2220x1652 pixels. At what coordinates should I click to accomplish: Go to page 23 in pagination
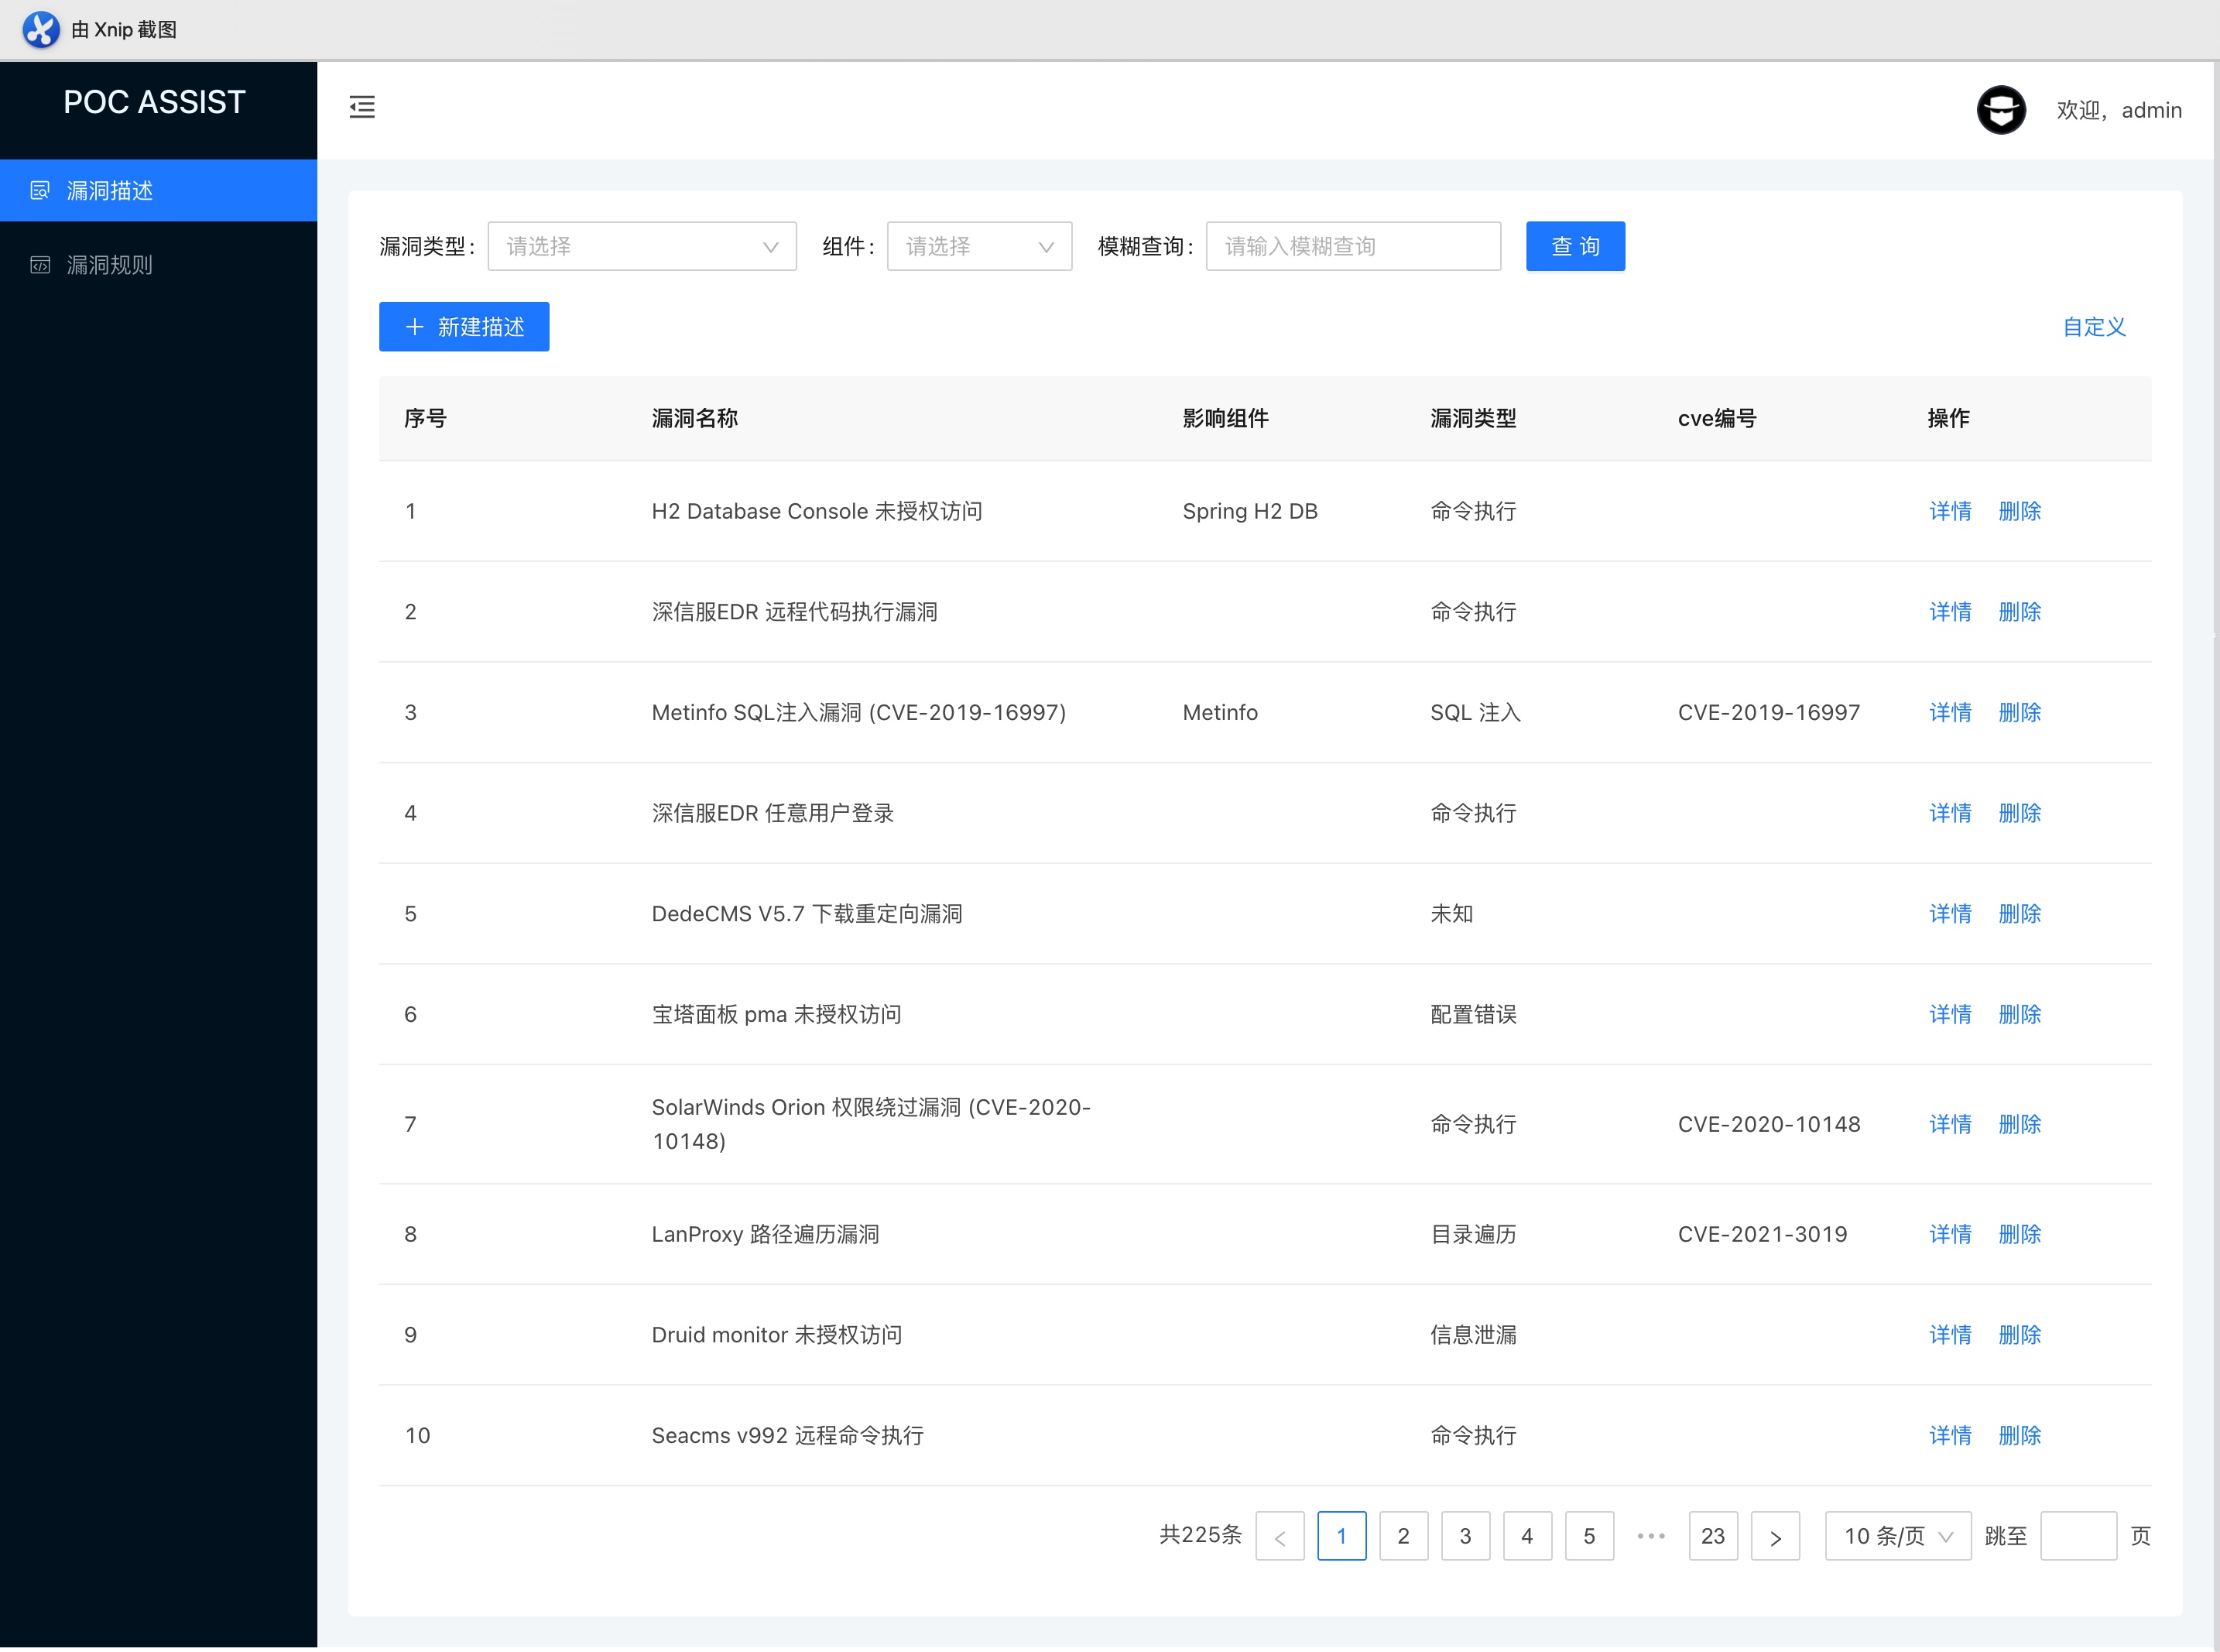[1712, 1536]
